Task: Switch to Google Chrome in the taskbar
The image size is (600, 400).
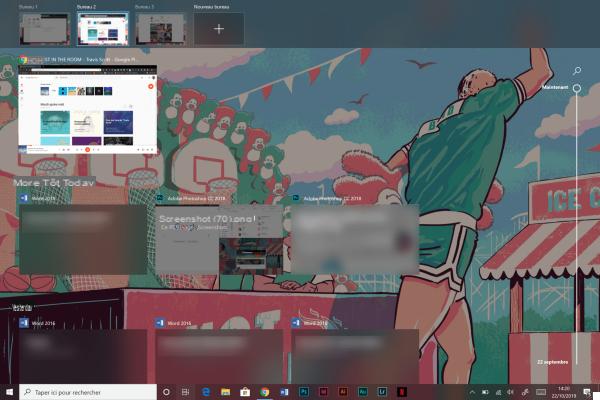Action: tap(264, 392)
